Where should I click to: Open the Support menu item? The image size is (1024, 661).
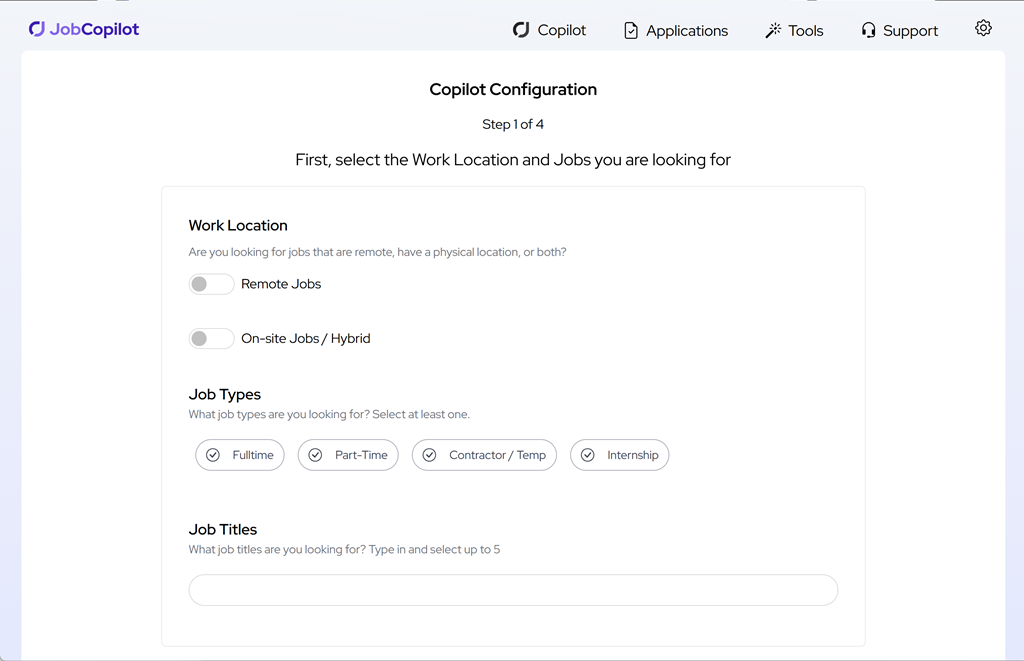(899, 31)
